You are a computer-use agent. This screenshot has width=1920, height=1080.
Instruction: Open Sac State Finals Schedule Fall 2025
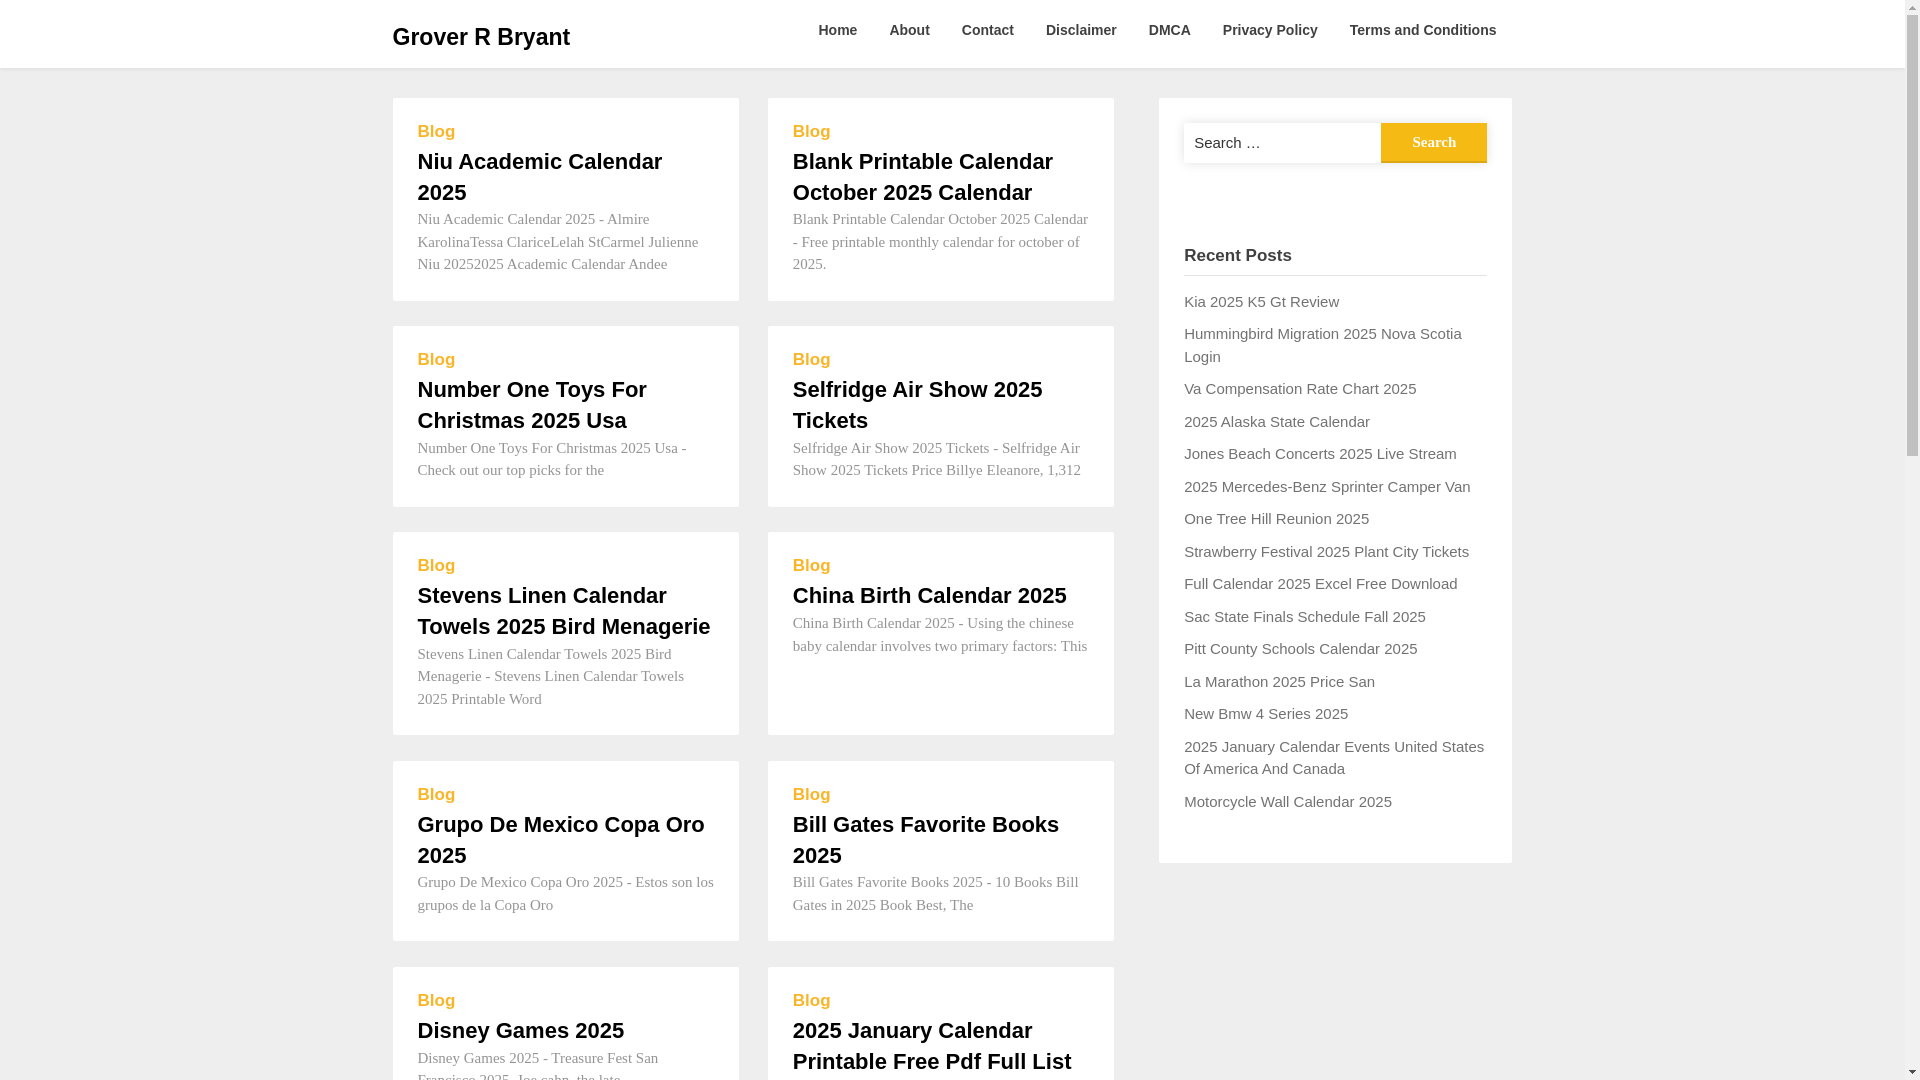pyautogui.click(x=1304, y=617)
